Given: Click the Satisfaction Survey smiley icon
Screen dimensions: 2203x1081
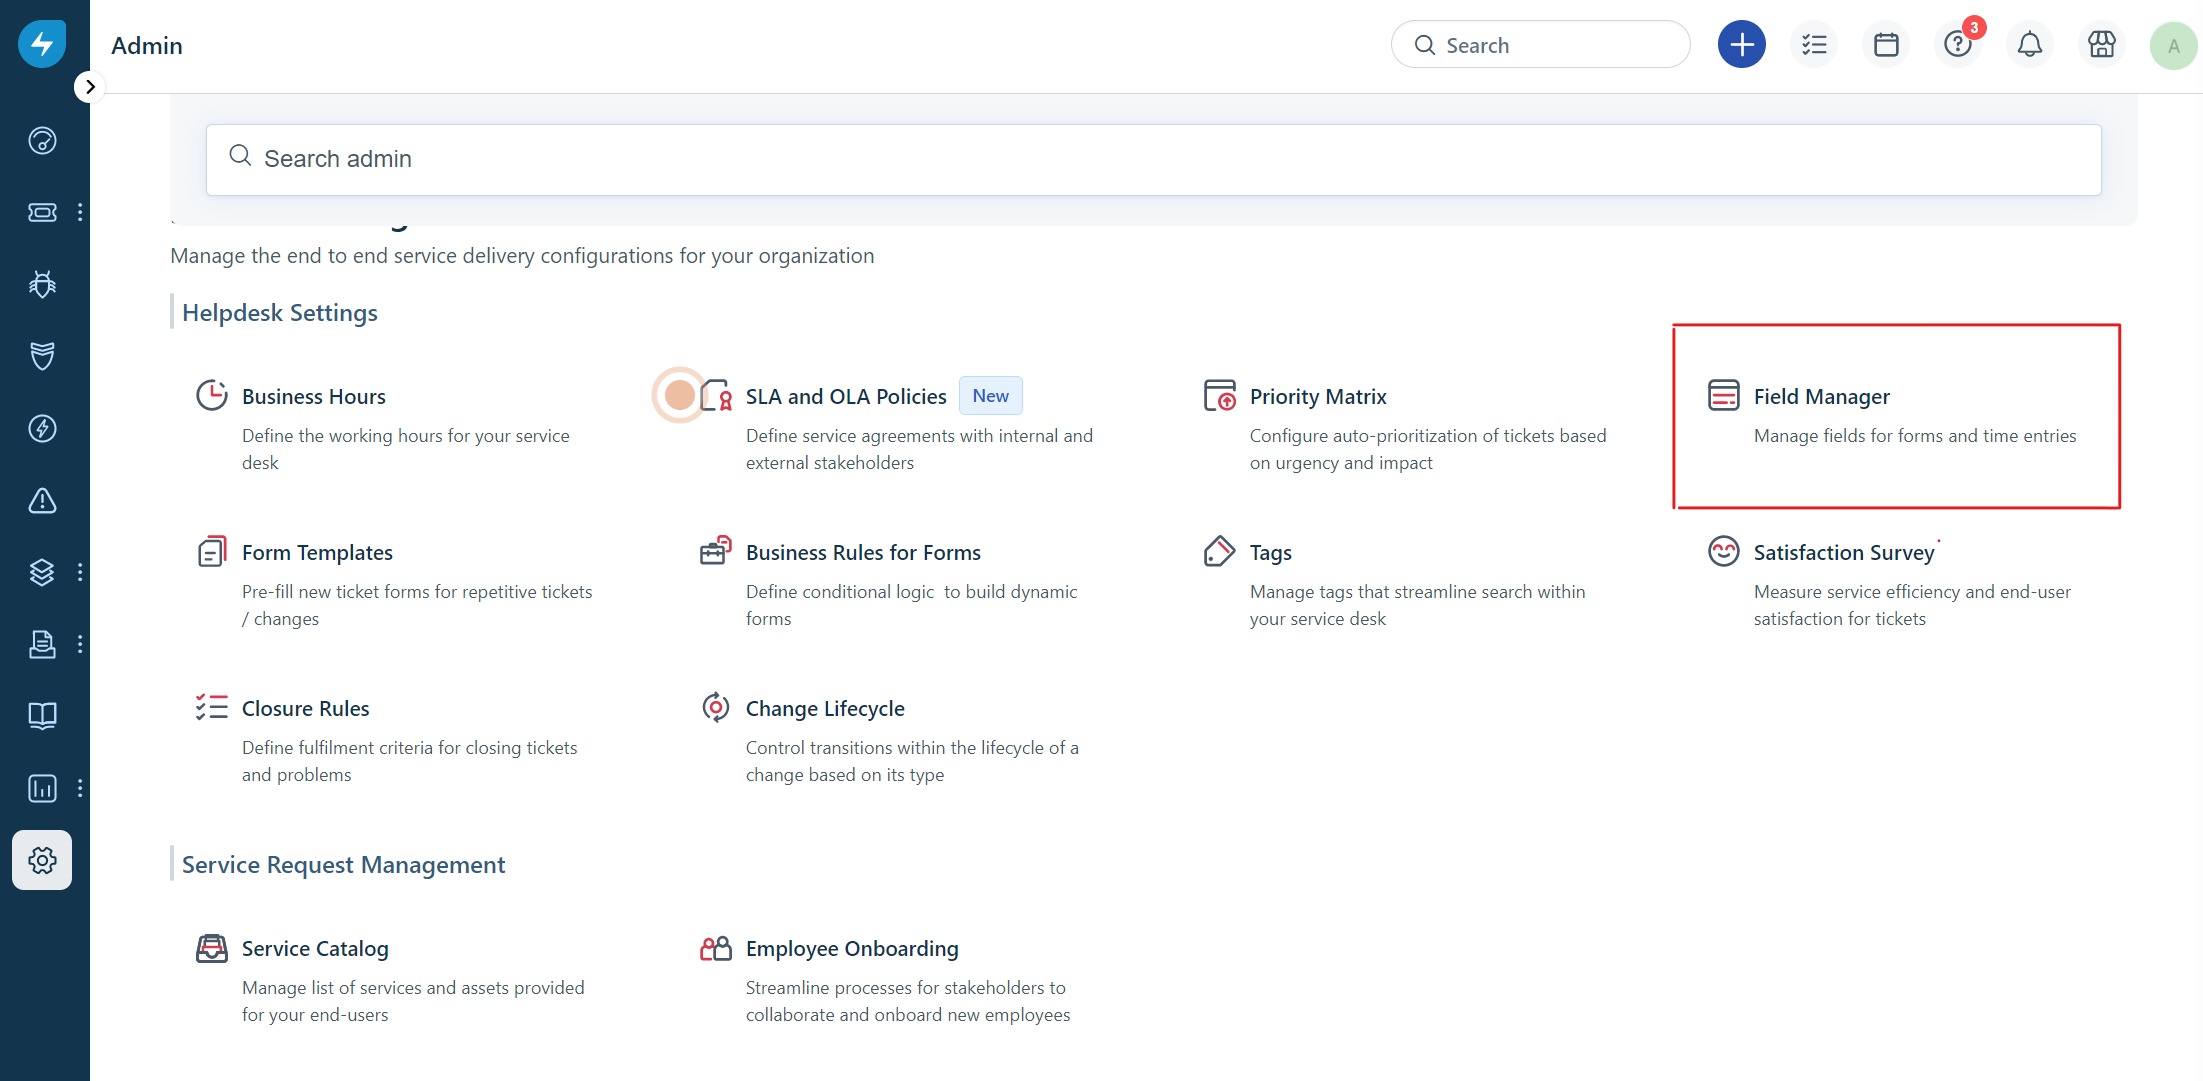Looking at the screenshot, I should coord(1724,552).
